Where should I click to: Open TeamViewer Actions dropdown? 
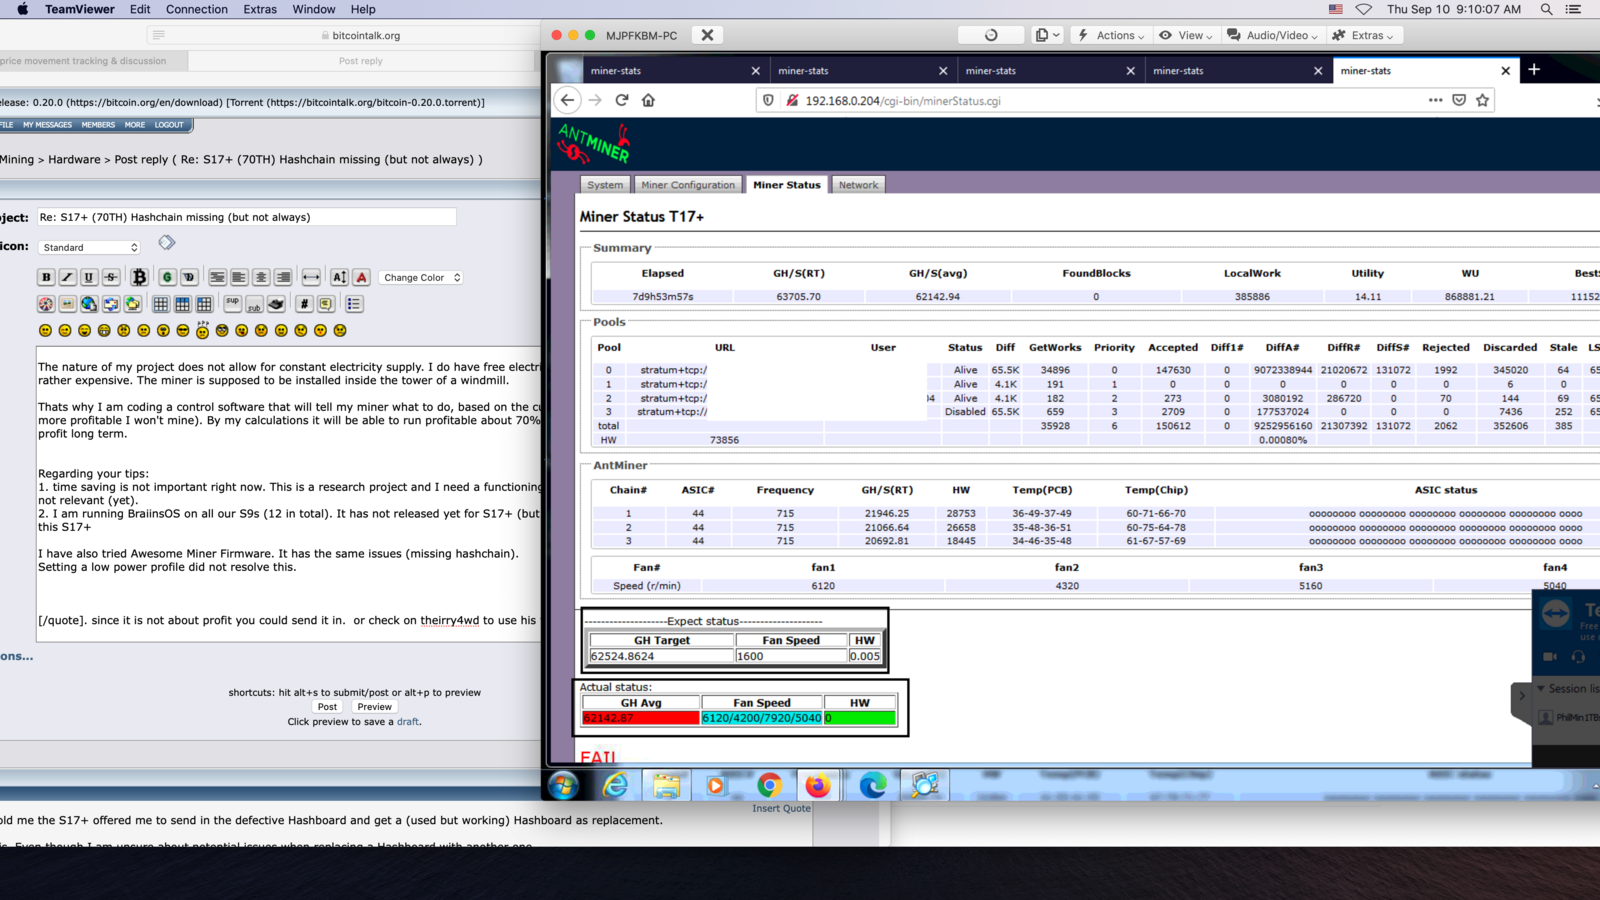pyautogui.click(x=1110, y=35)
